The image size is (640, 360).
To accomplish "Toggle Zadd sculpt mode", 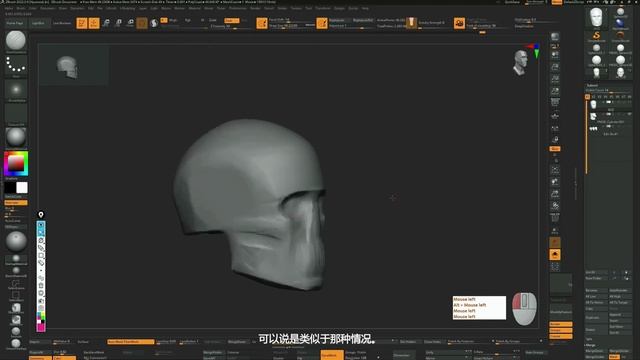I will pyautogui.click(x=232, y=20).
